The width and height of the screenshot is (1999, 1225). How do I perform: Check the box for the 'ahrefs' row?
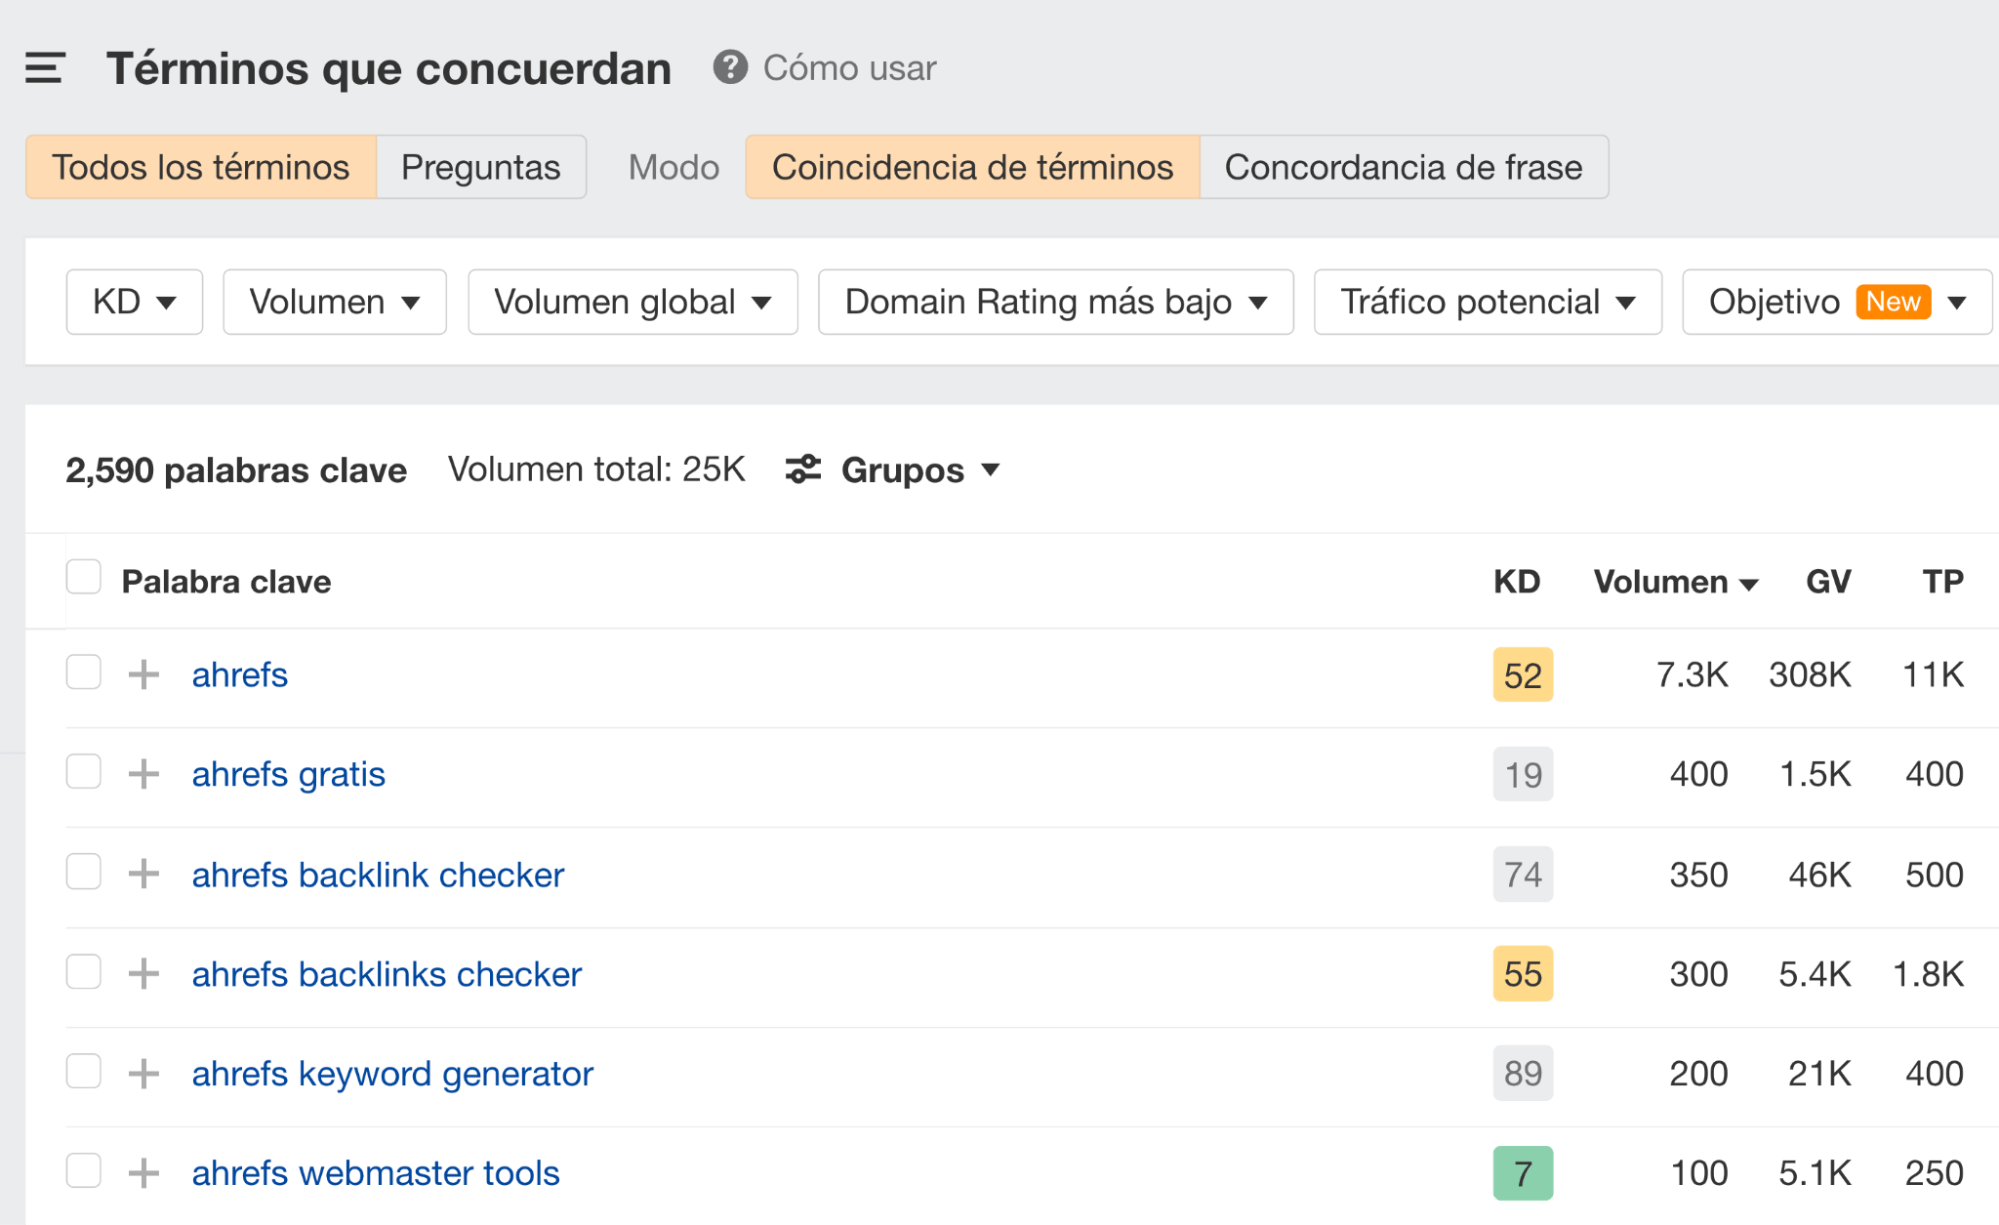84,673
